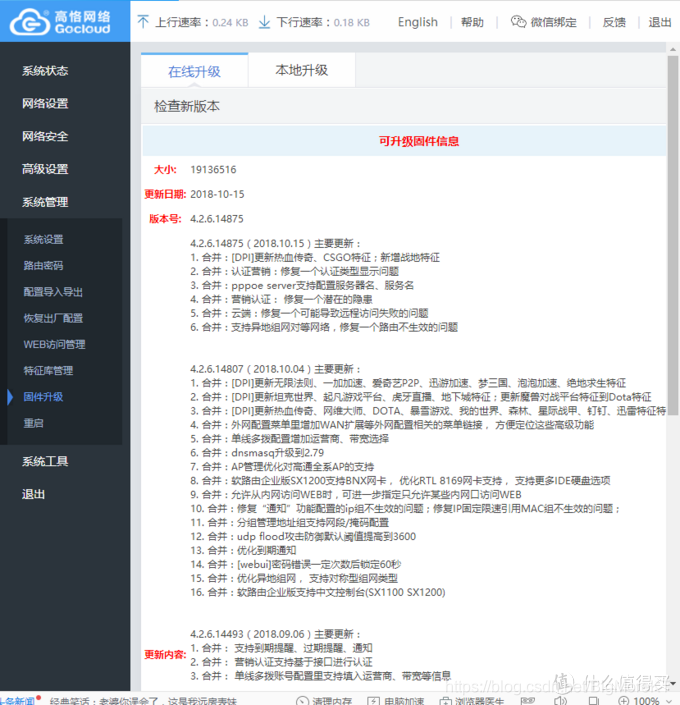Viewport: 680px width, 705px height.
Task: Click update date value 2018-10-15
Action: (217, 194)
